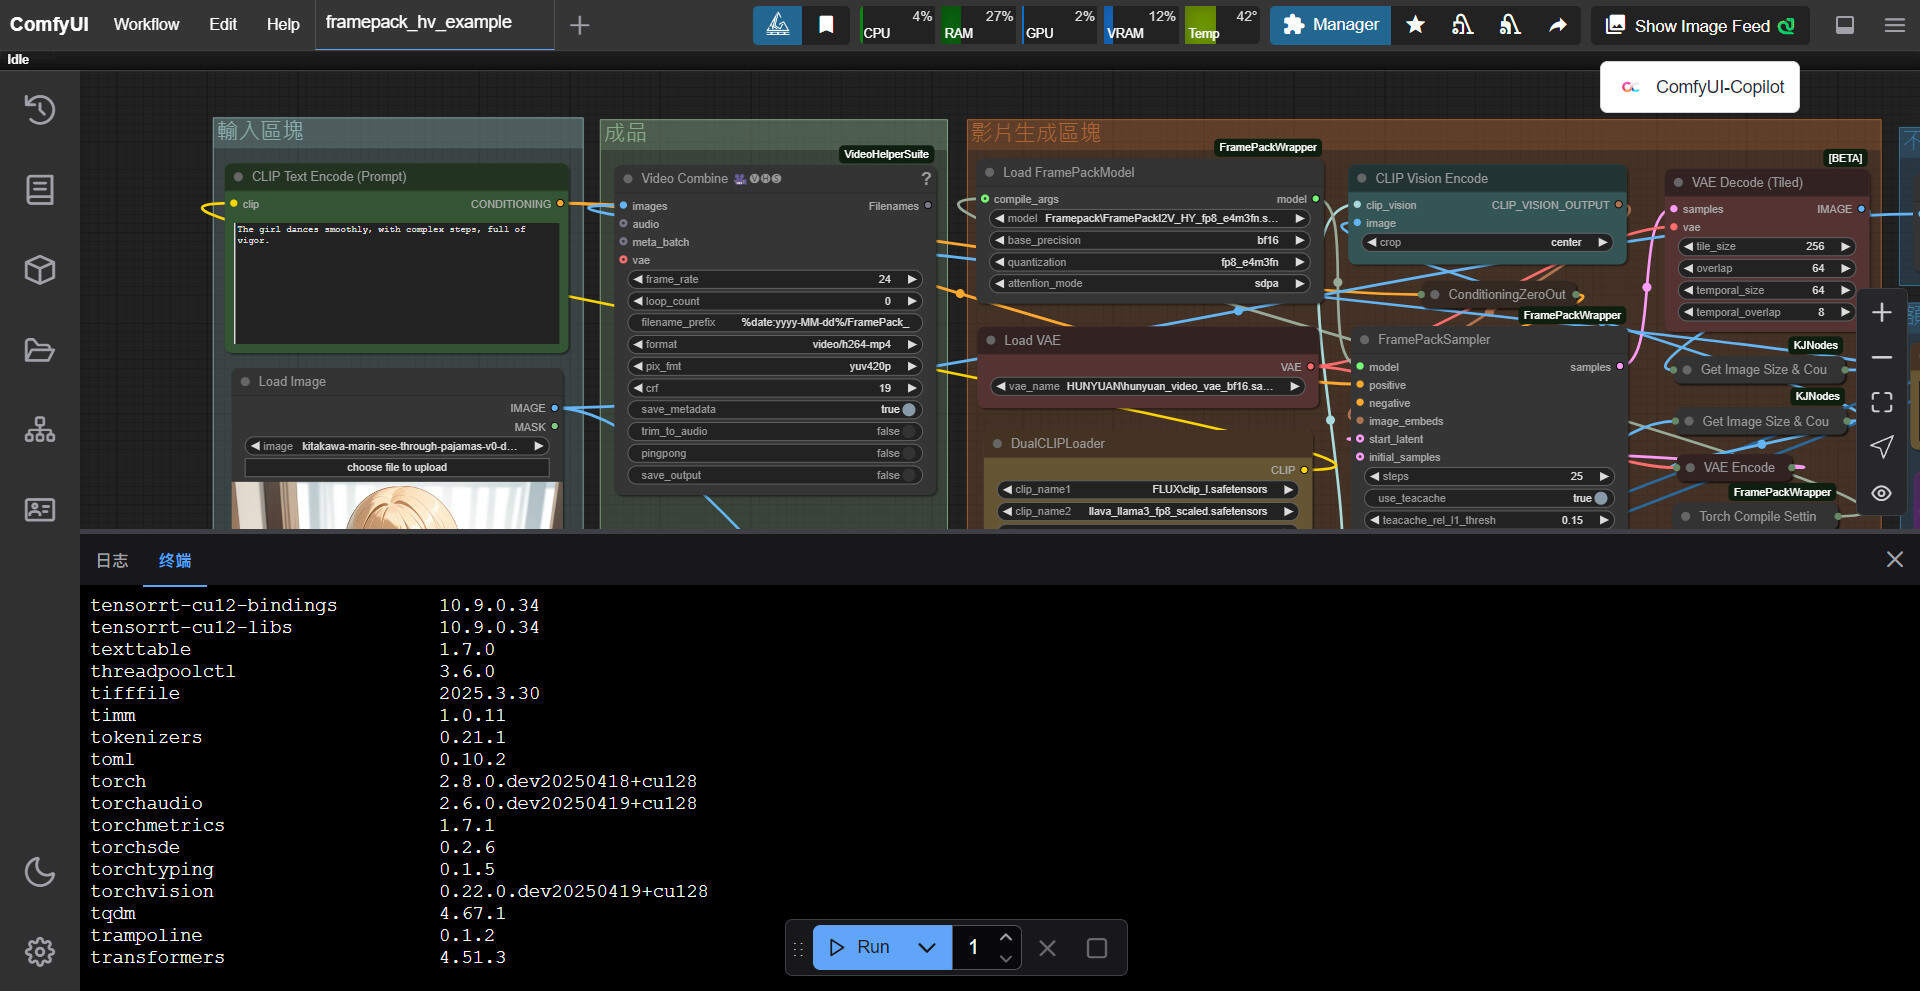
Task: Toggle dark theme moon icon
Action: click(x=40, y=872)
